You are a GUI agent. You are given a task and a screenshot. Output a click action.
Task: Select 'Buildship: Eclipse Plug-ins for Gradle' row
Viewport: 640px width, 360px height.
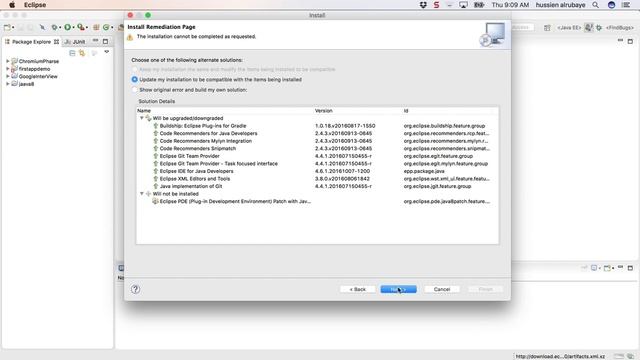click(317, 126)
